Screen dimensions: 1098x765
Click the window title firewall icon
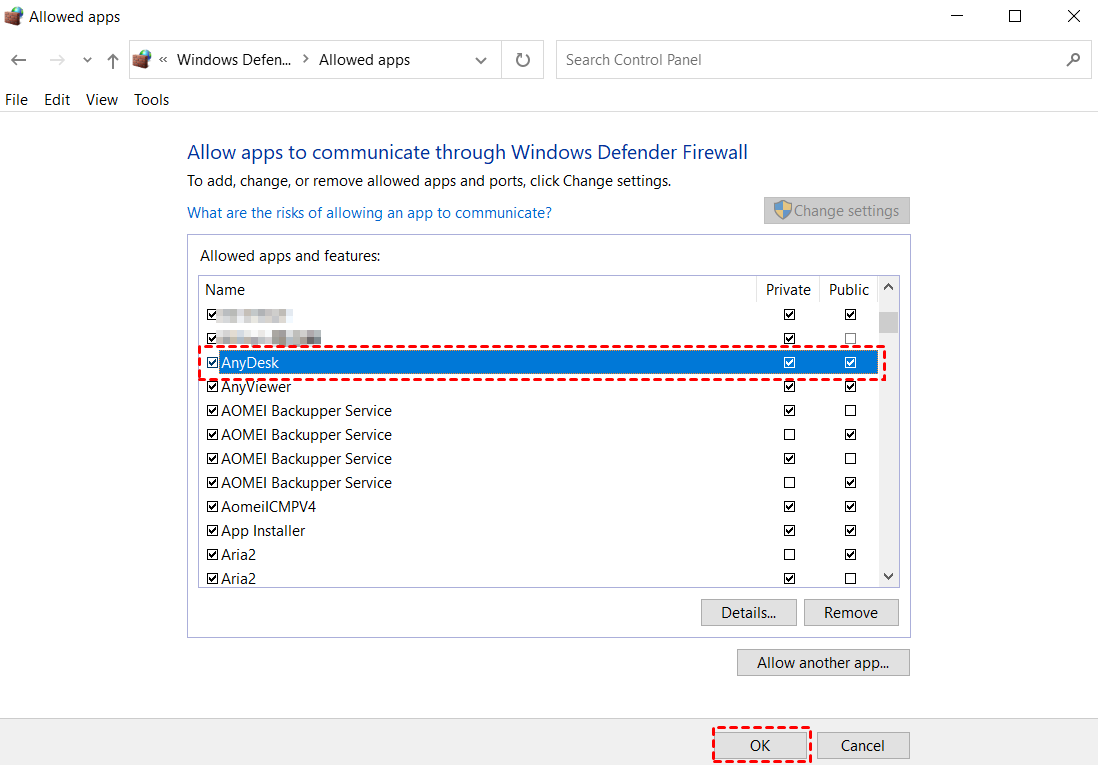[x=13, y=16]
